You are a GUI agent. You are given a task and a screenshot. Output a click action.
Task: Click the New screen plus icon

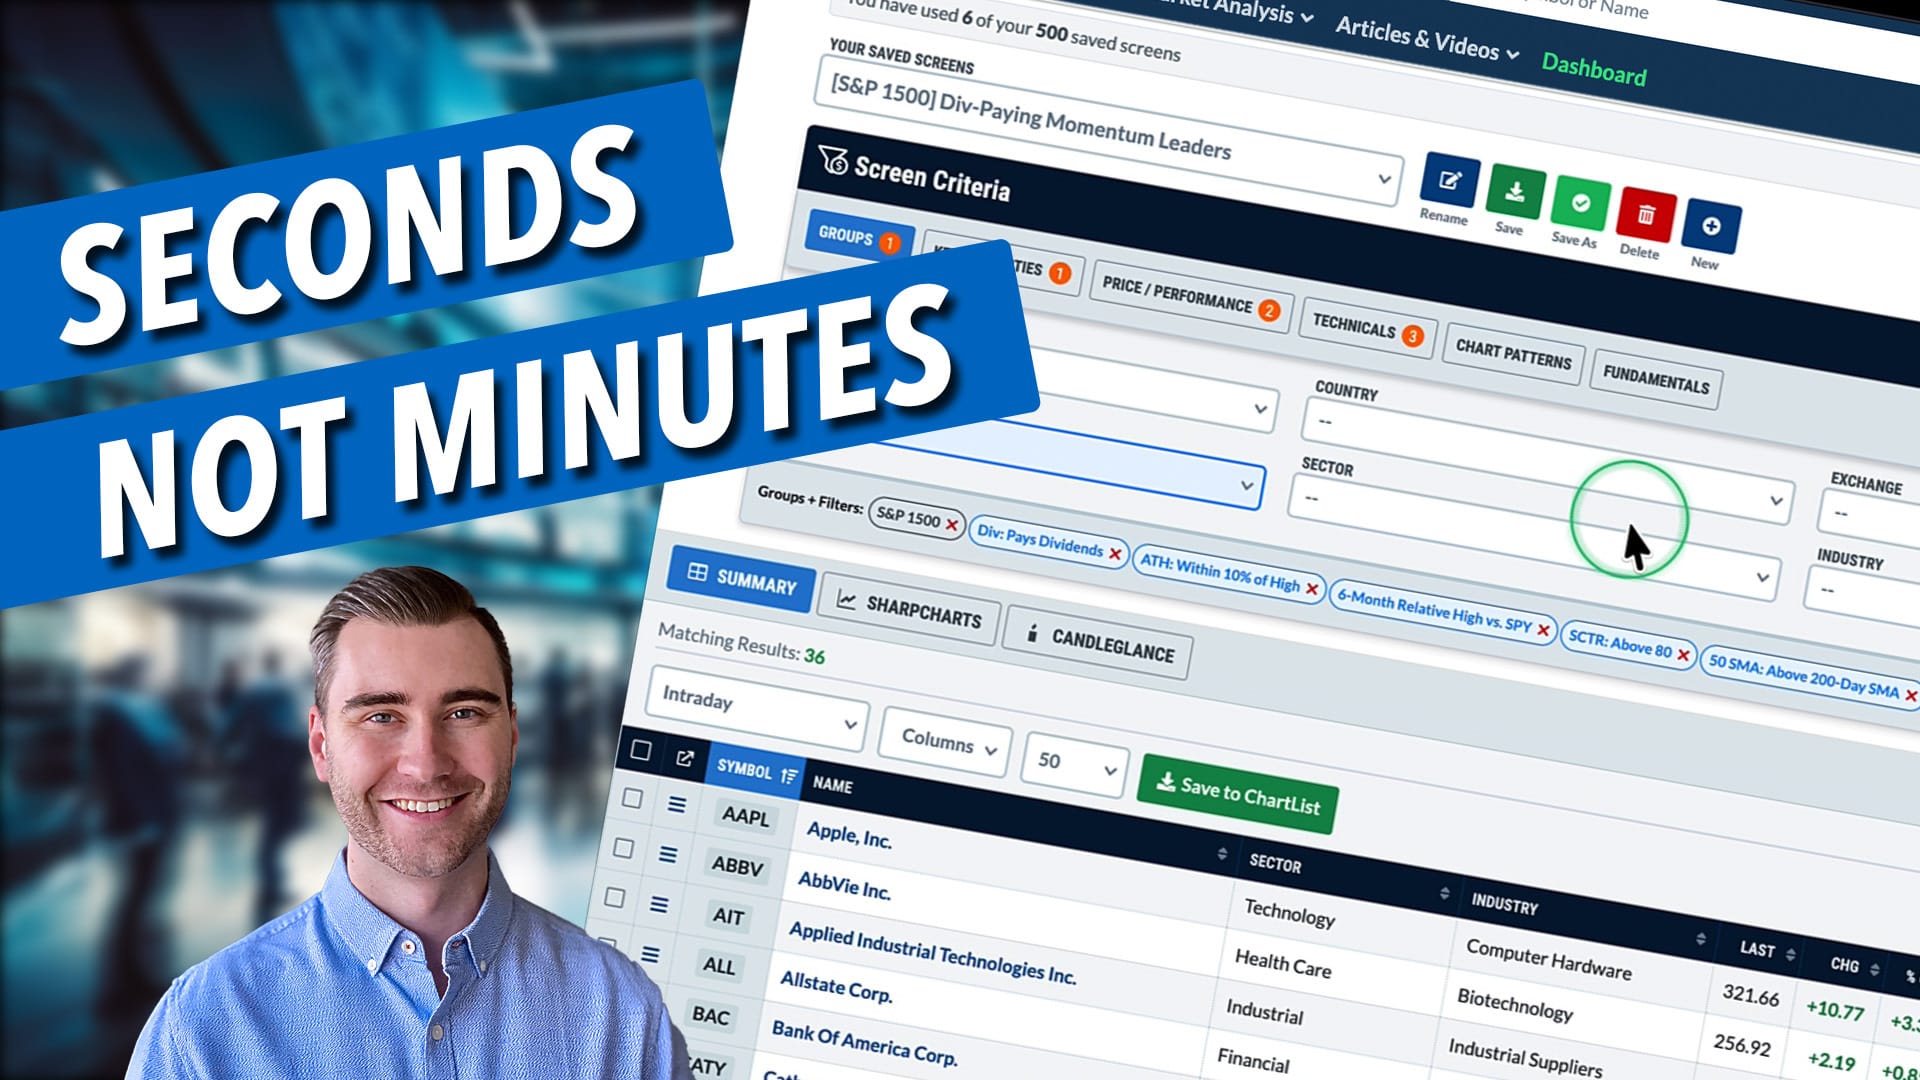click(1711, 226)
